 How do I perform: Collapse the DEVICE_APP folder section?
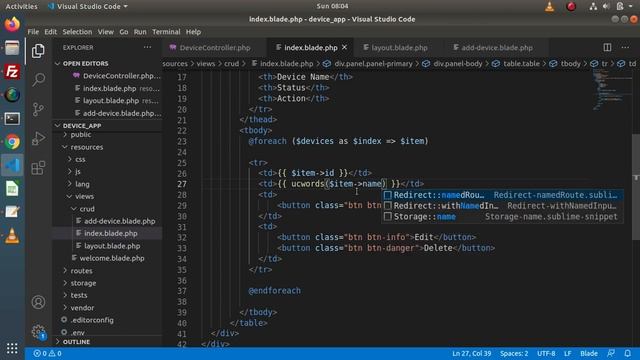(82, 125)
